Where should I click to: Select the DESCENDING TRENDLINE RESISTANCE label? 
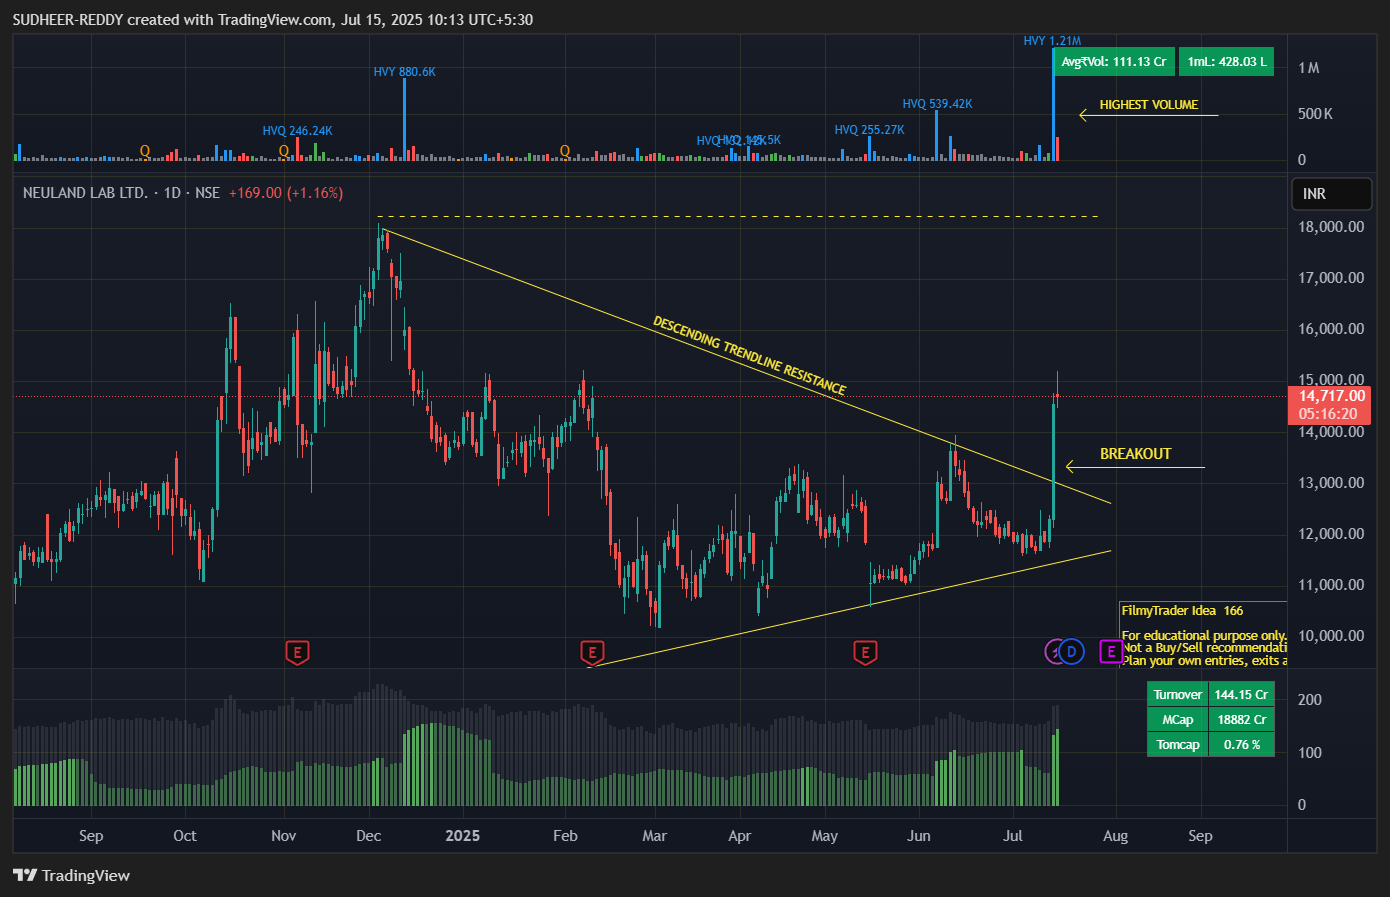749,355
